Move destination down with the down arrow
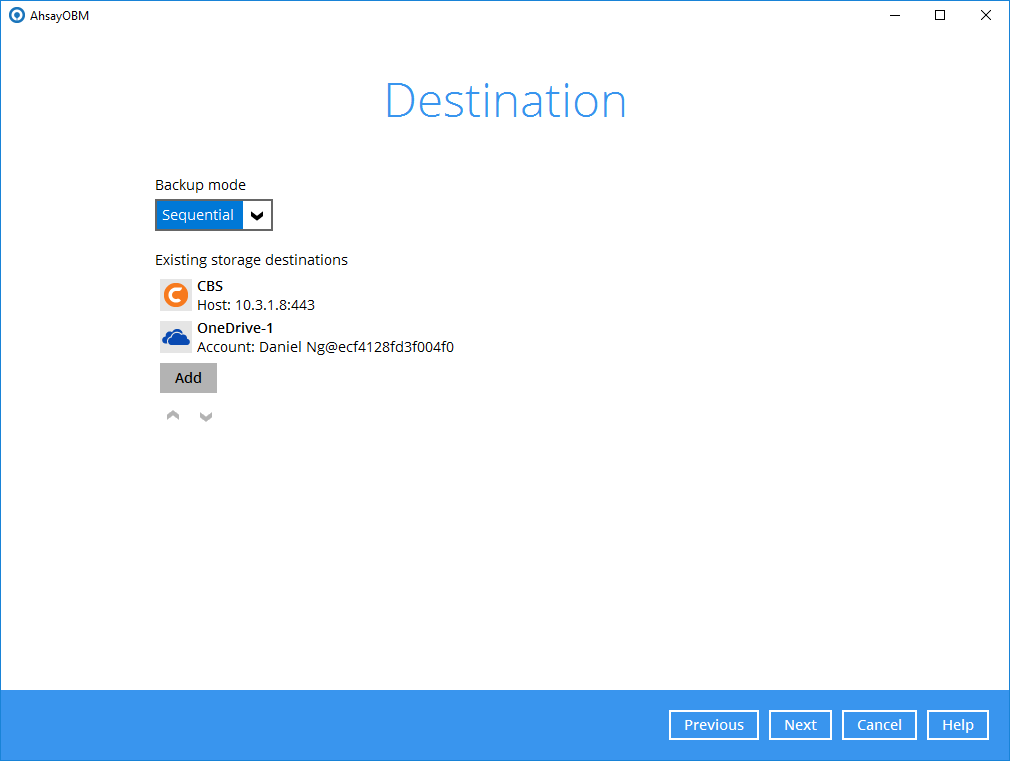 point(206,416)
